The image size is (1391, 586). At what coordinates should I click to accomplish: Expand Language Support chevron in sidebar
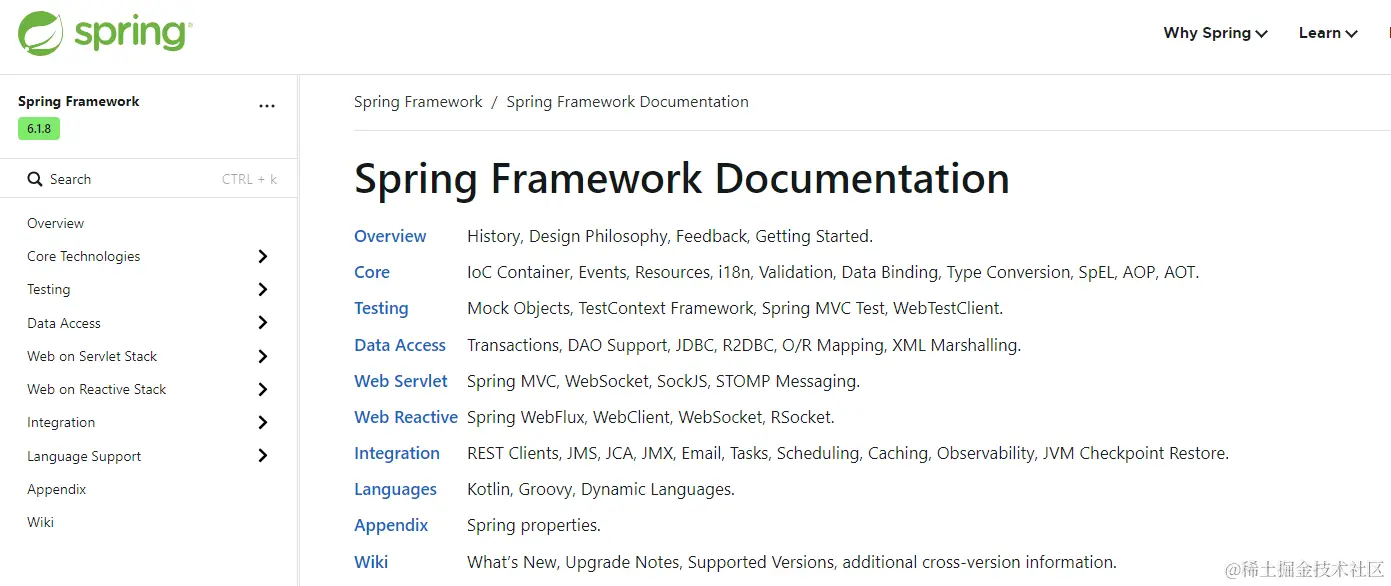point(263,455)
